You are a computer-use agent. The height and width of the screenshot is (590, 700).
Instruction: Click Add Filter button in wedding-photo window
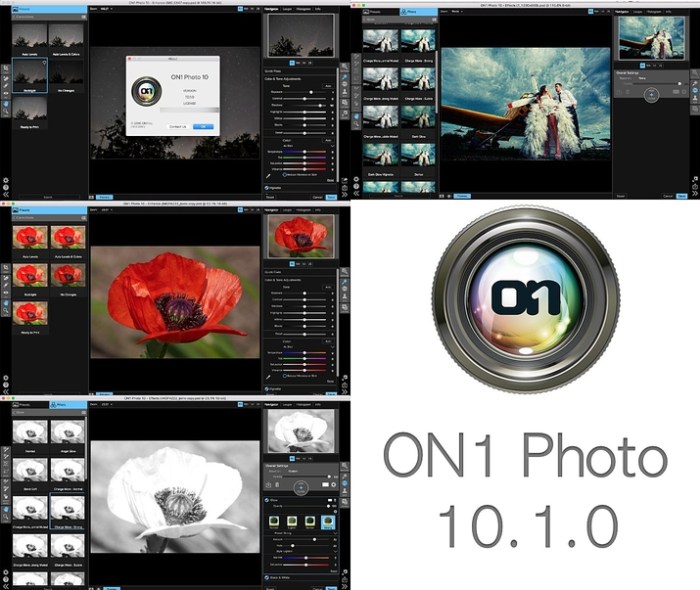(x=651, y=95)
